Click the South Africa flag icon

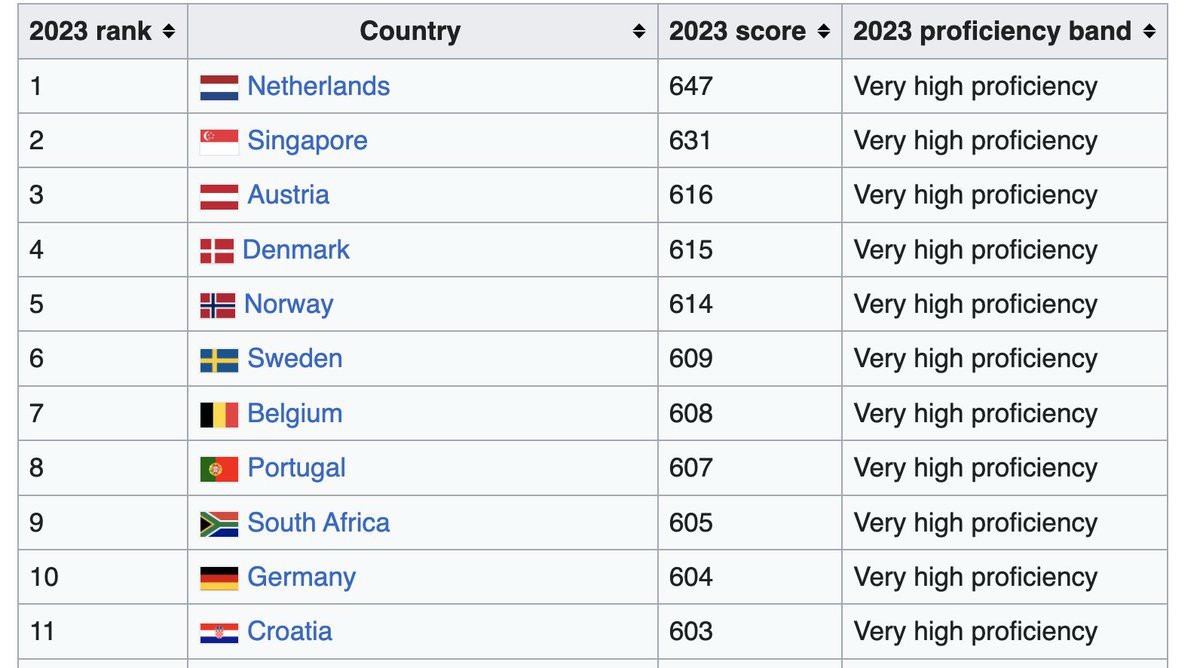[219, 523]
